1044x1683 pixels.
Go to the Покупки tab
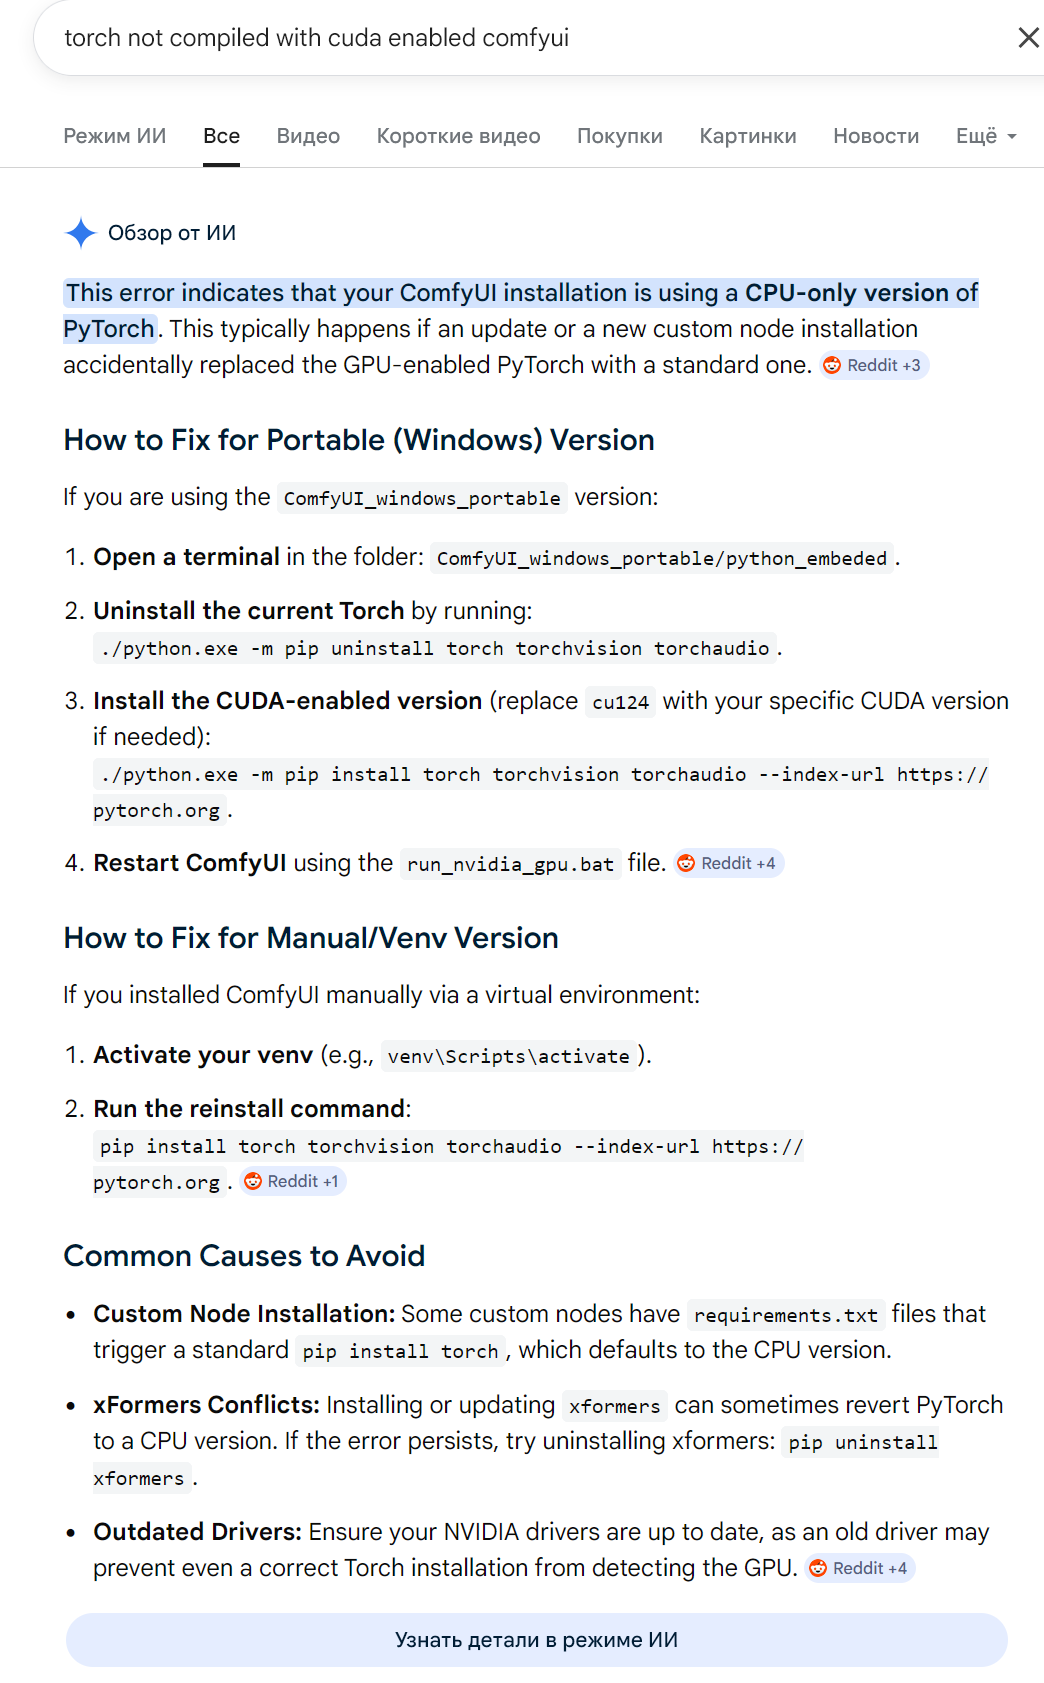point(620,136)
